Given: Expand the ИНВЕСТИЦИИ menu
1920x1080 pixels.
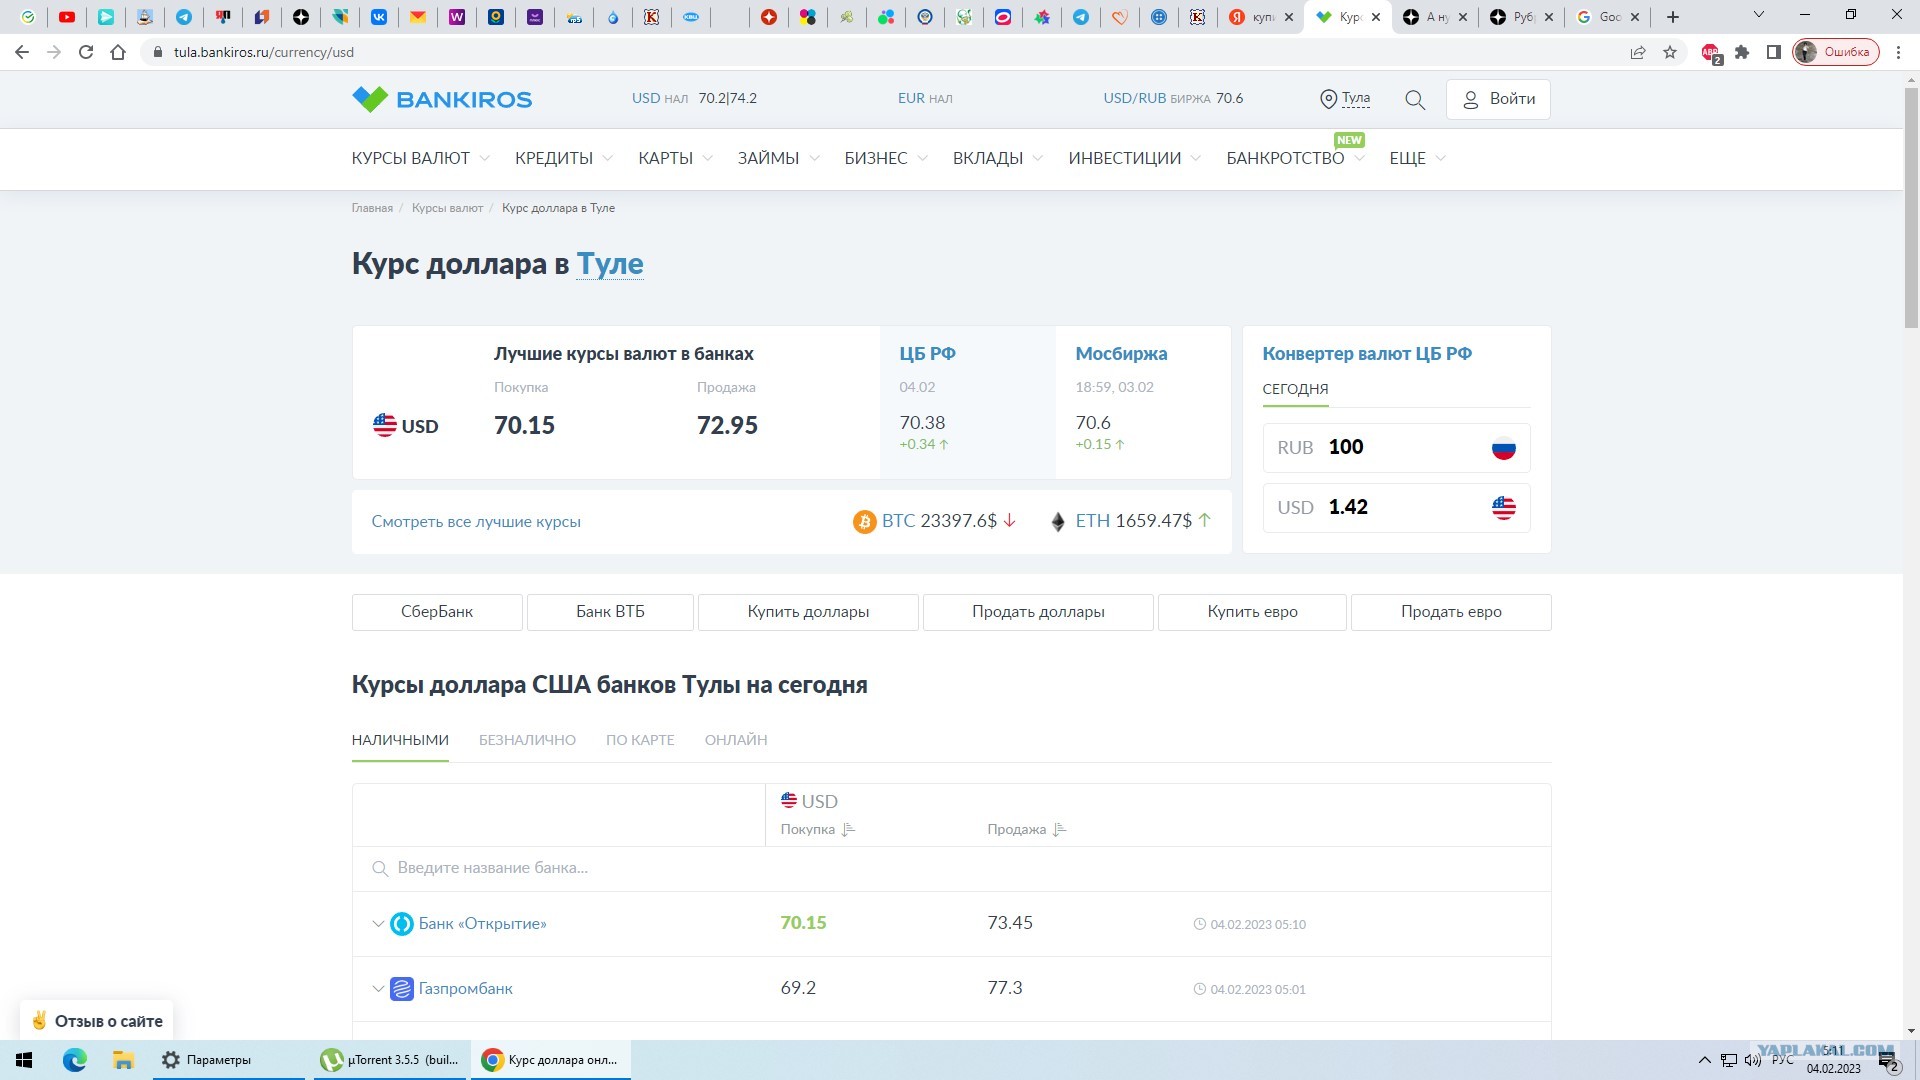Looking at the screenshot, I should point(1135,159).
